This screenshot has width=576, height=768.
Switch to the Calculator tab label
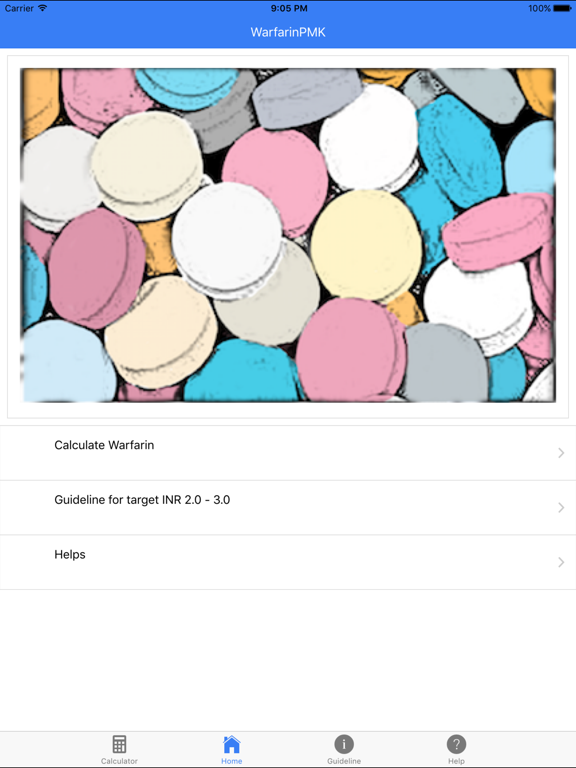point(119,761)
